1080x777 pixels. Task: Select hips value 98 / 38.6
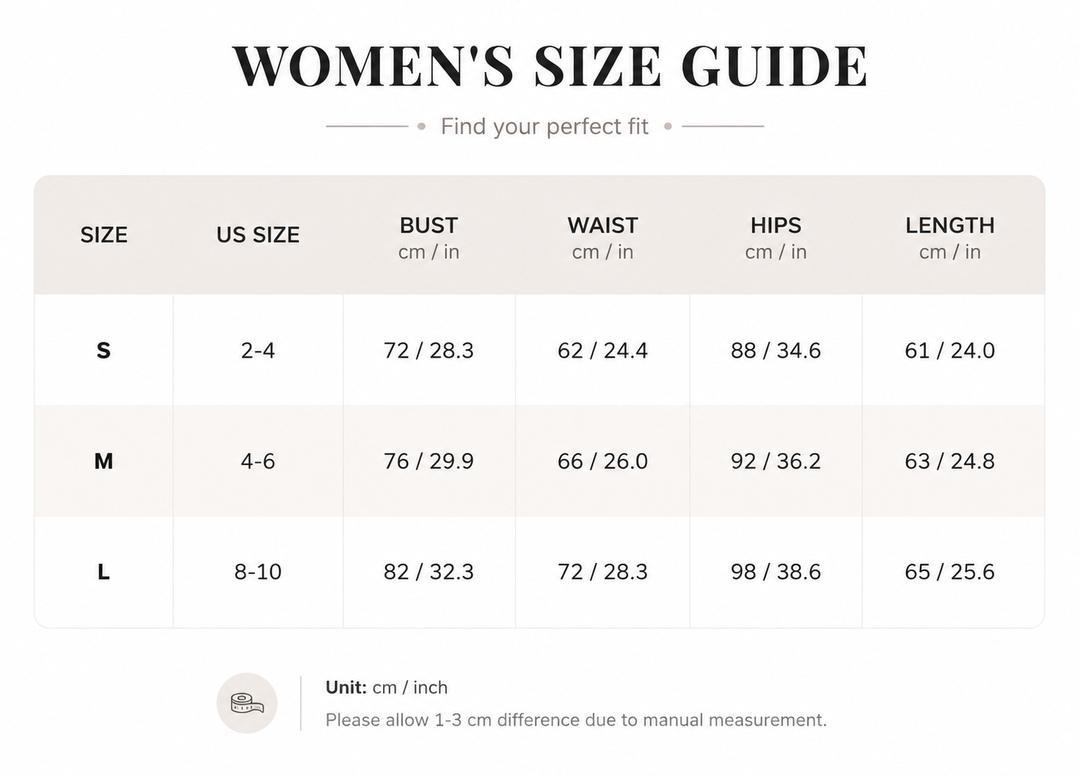pos(776,572)
